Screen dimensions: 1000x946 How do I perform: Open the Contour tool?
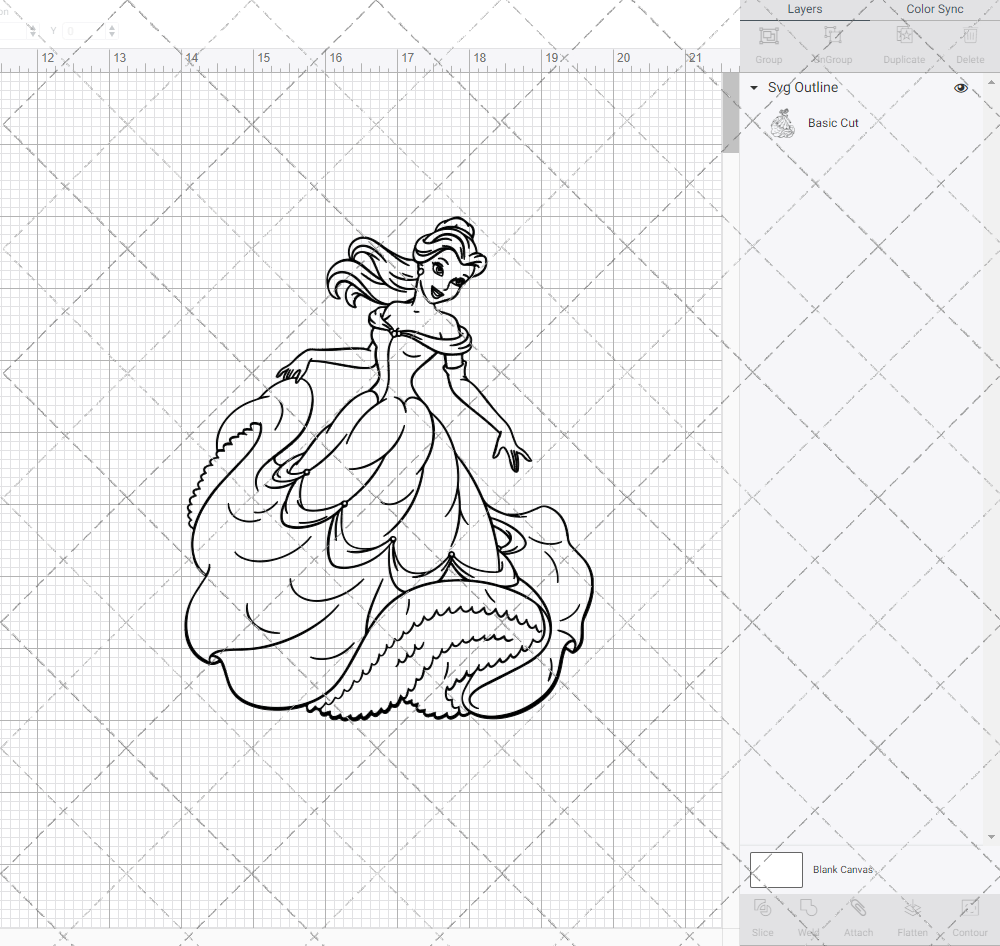[x=970, y=908]
